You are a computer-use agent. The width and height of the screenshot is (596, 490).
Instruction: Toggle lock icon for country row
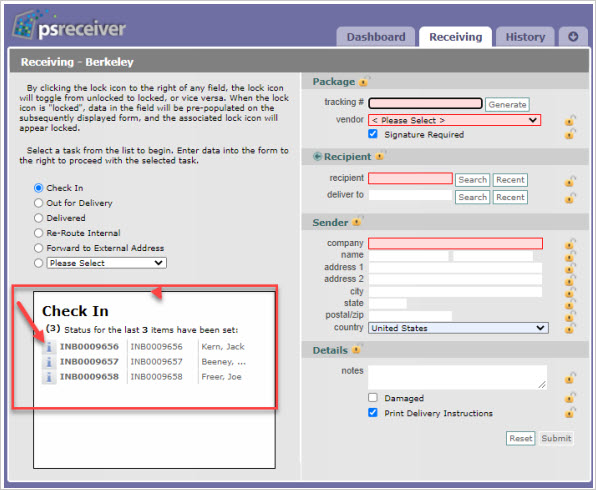(570, 328)
